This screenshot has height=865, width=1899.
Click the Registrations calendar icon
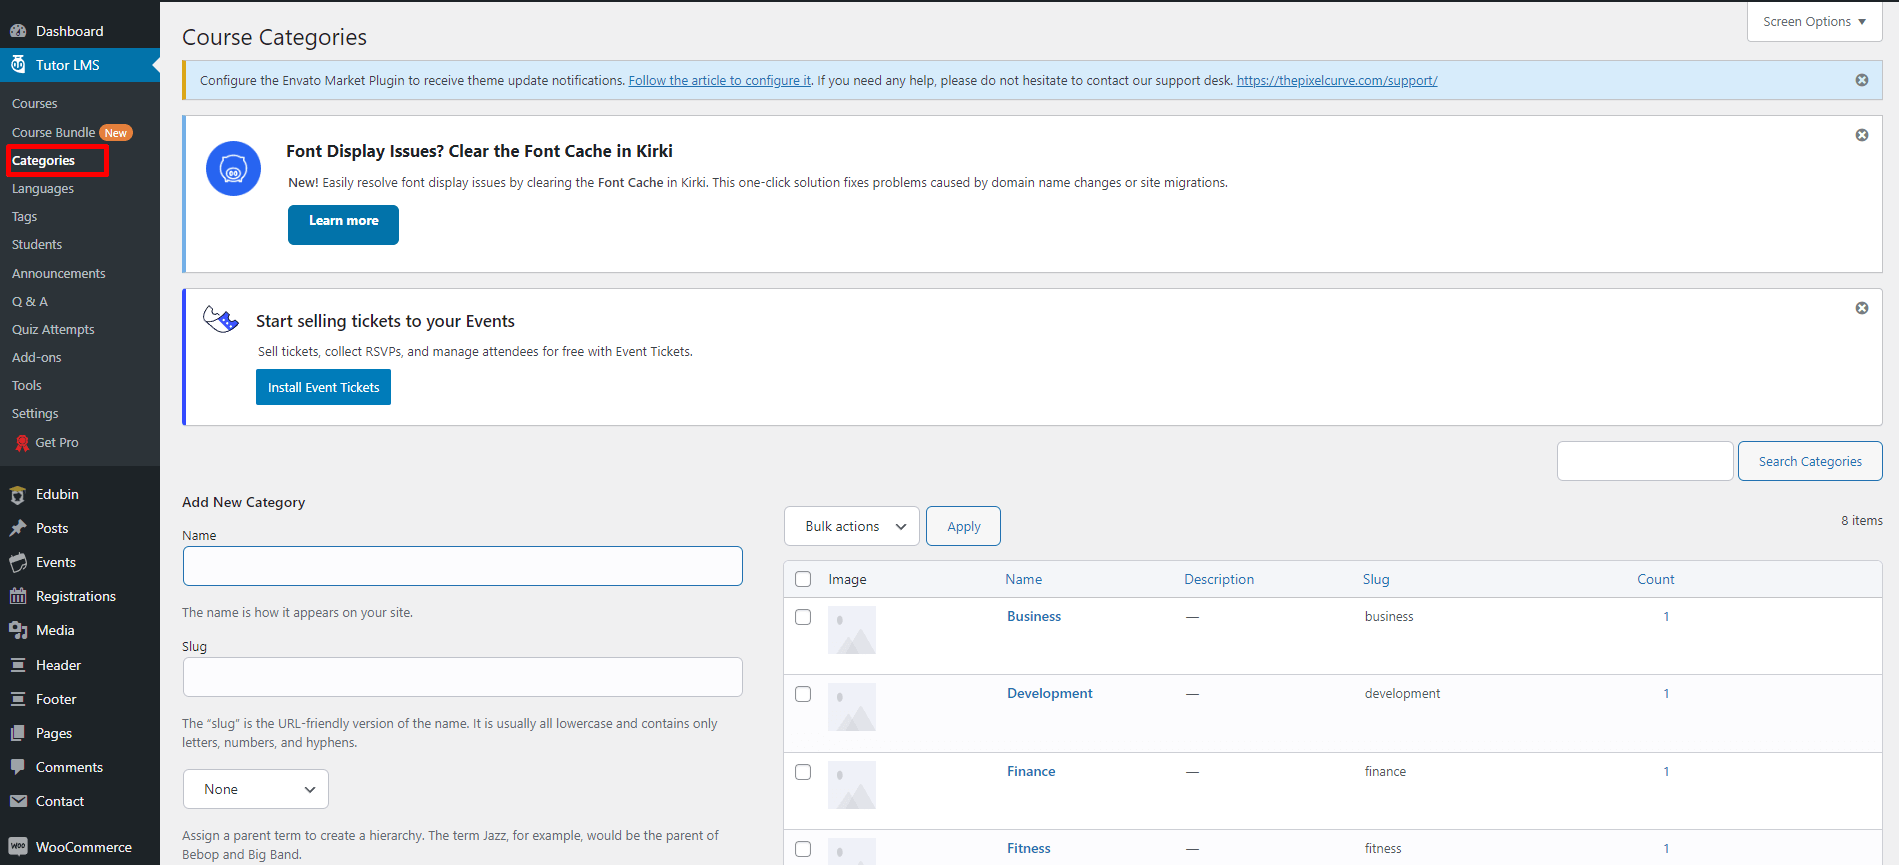coord(18,596)
